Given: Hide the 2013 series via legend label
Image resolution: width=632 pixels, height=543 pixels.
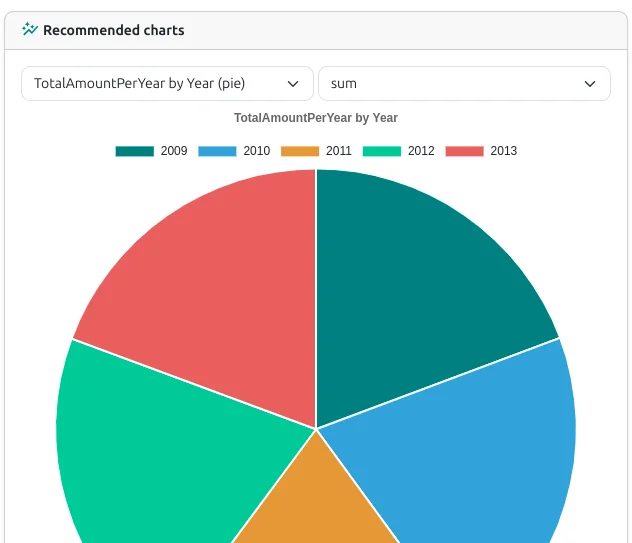Looking at the screenshot, I should pos(503,151).
